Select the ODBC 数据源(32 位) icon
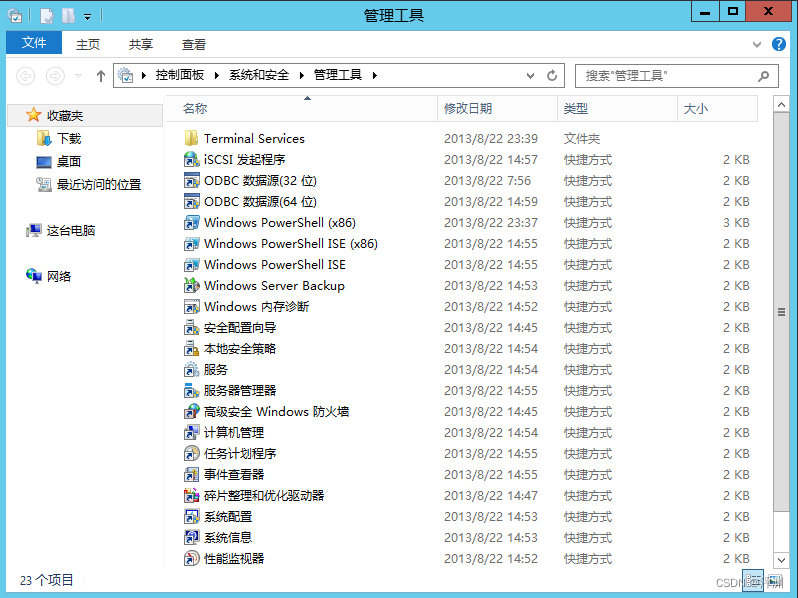The width and height of the screenshot is (798, 598). [191, 180]
